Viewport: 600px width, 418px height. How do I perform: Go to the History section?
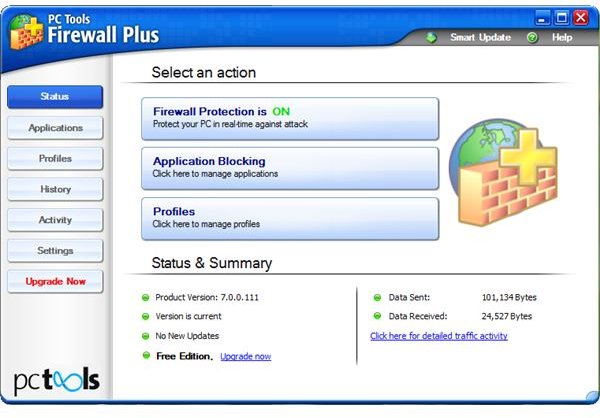55,189
